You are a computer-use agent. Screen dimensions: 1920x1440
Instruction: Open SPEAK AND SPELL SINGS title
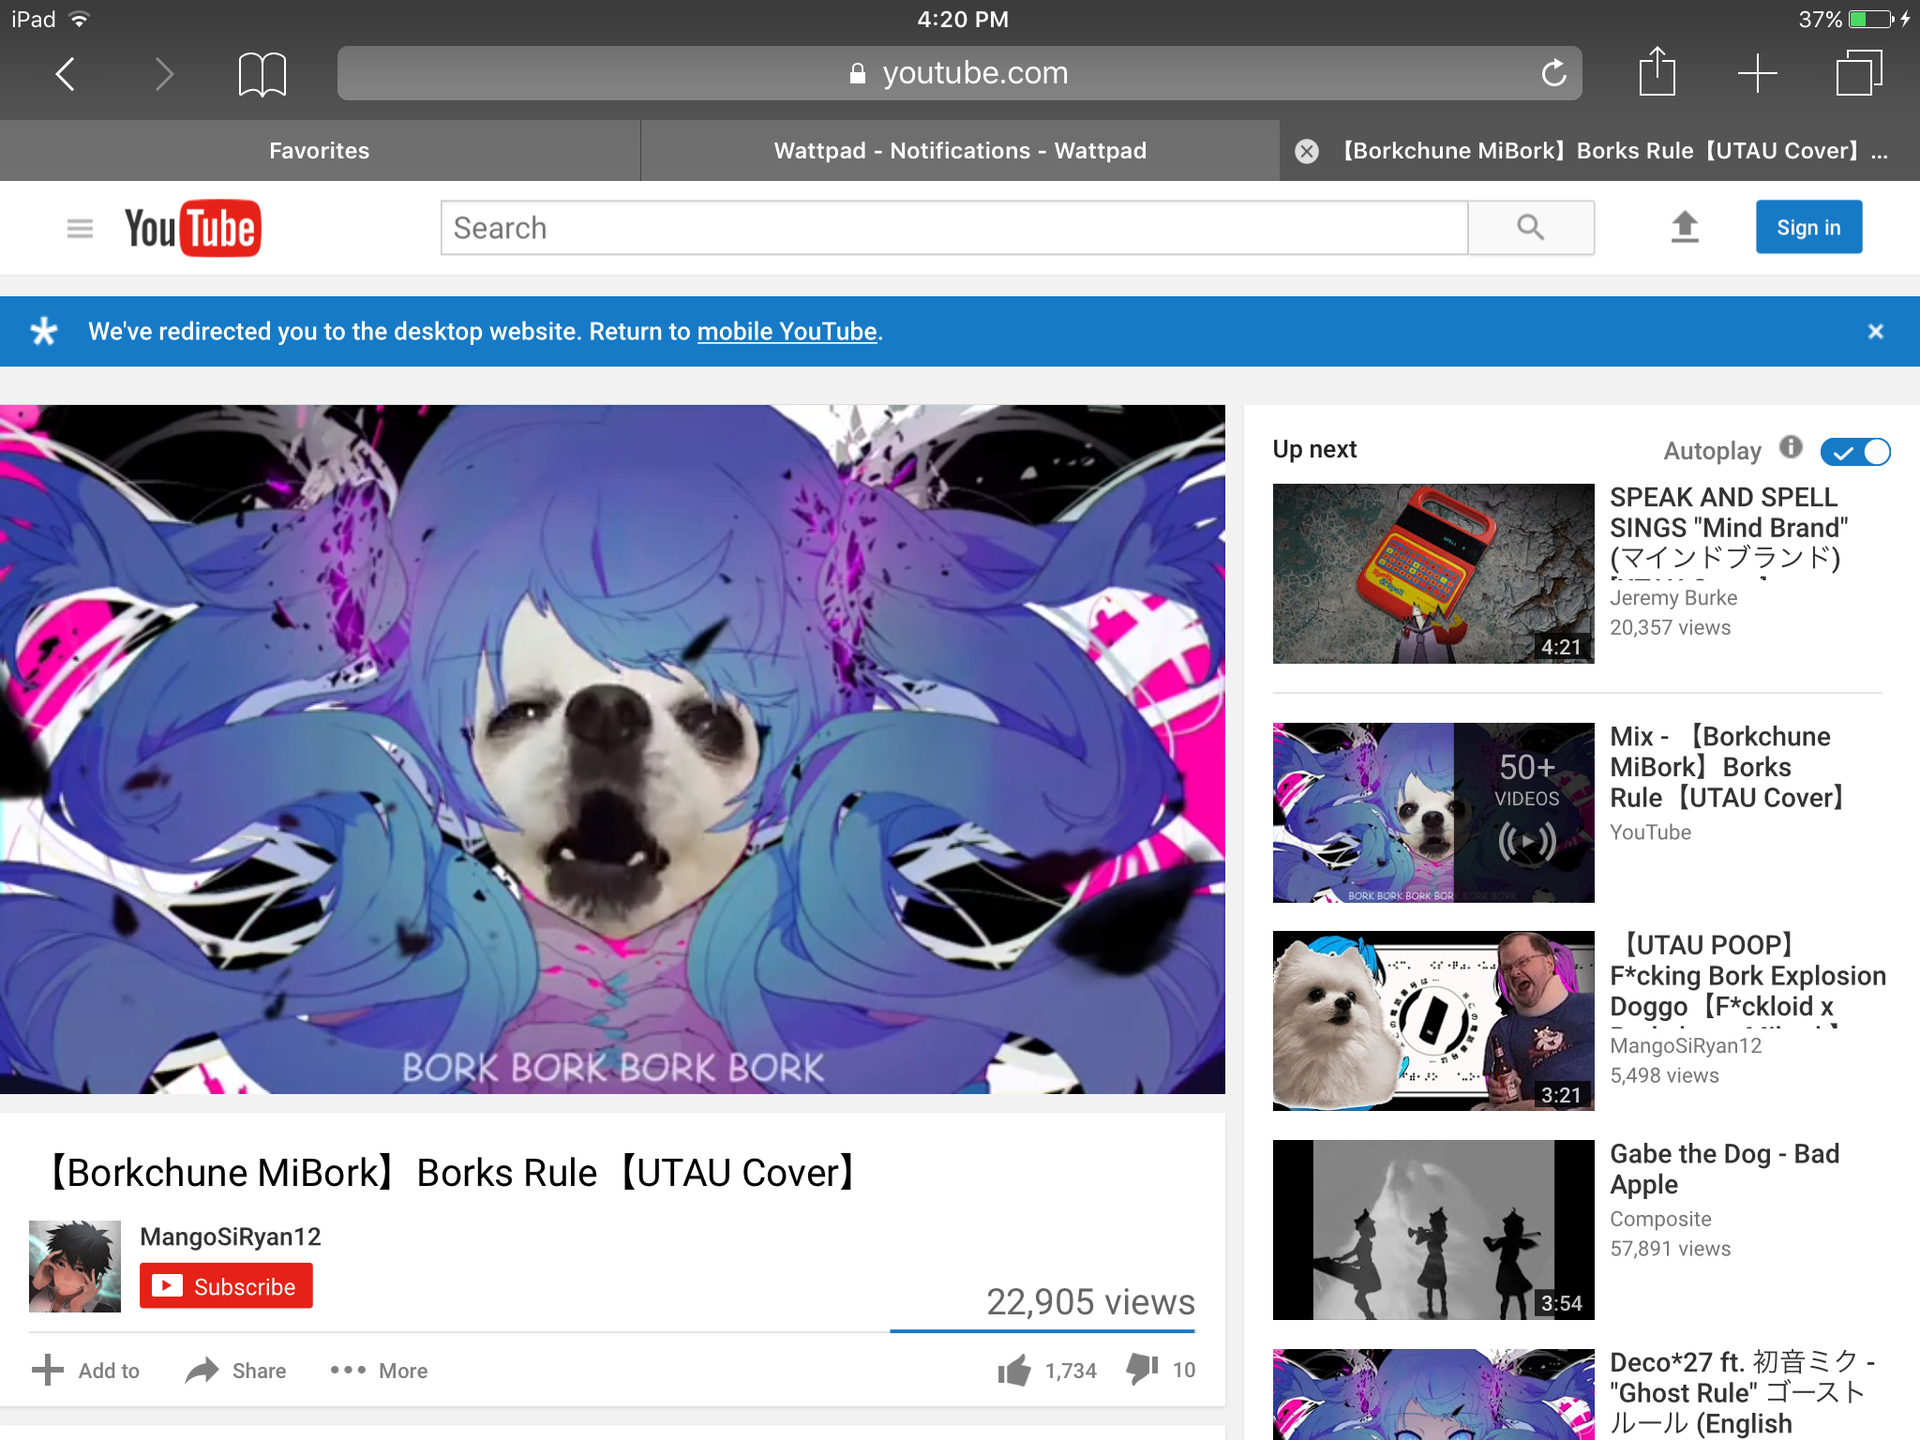[1729, 527]
